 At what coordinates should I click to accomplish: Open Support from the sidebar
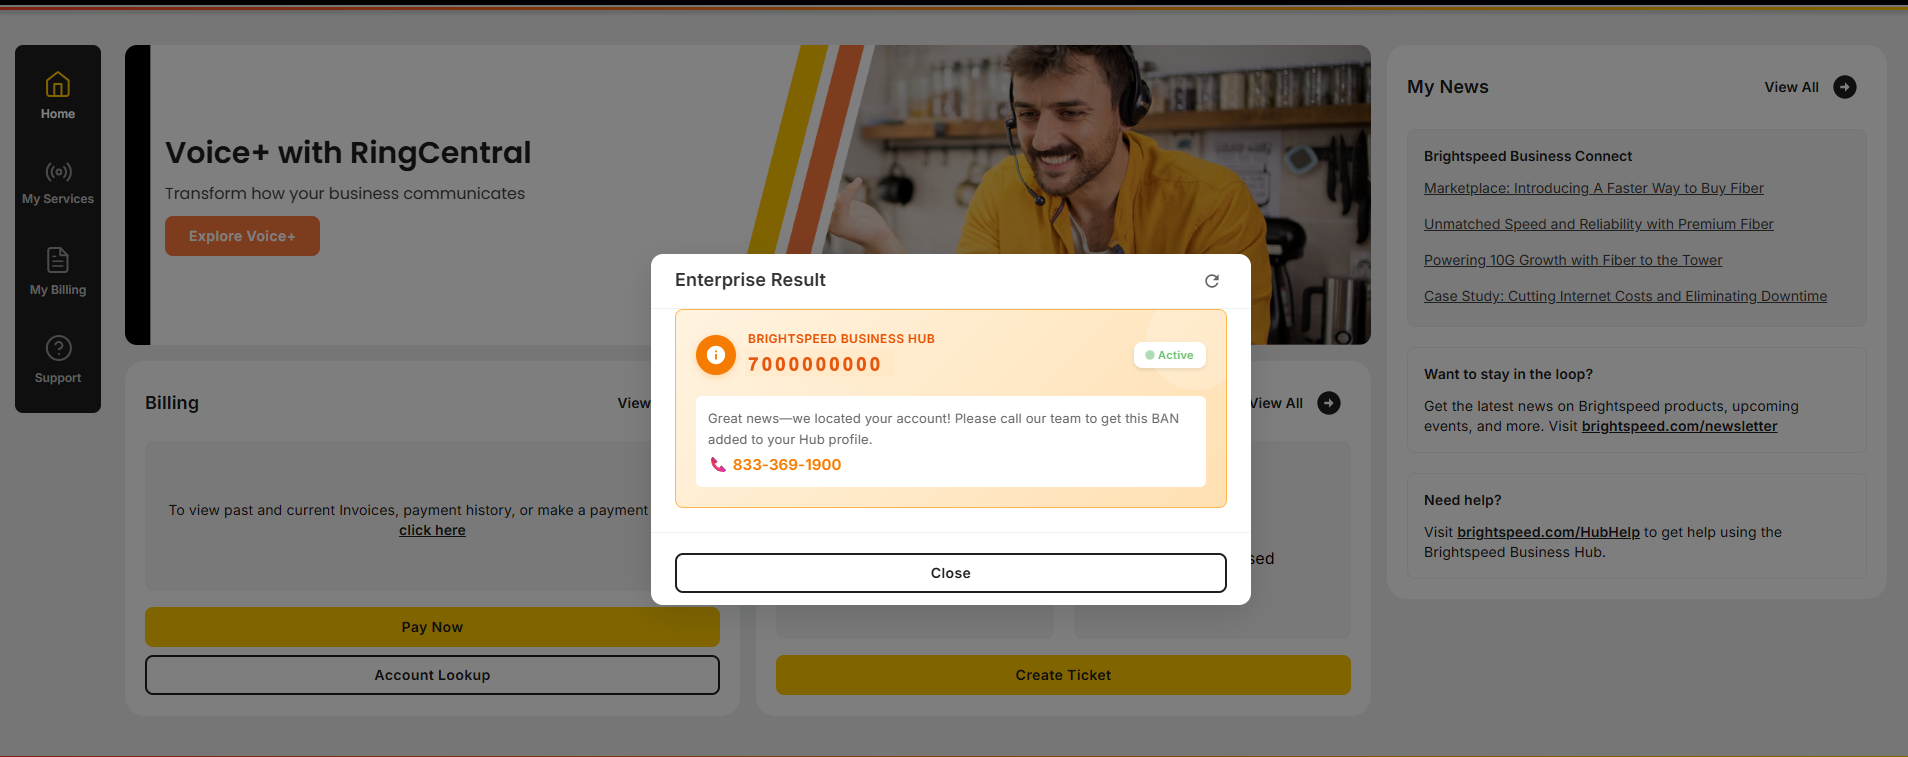(58, 360)
